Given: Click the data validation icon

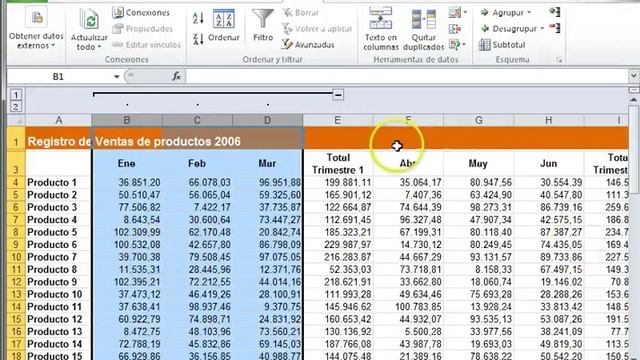Looking at the screenshot, I should [454, 13].
